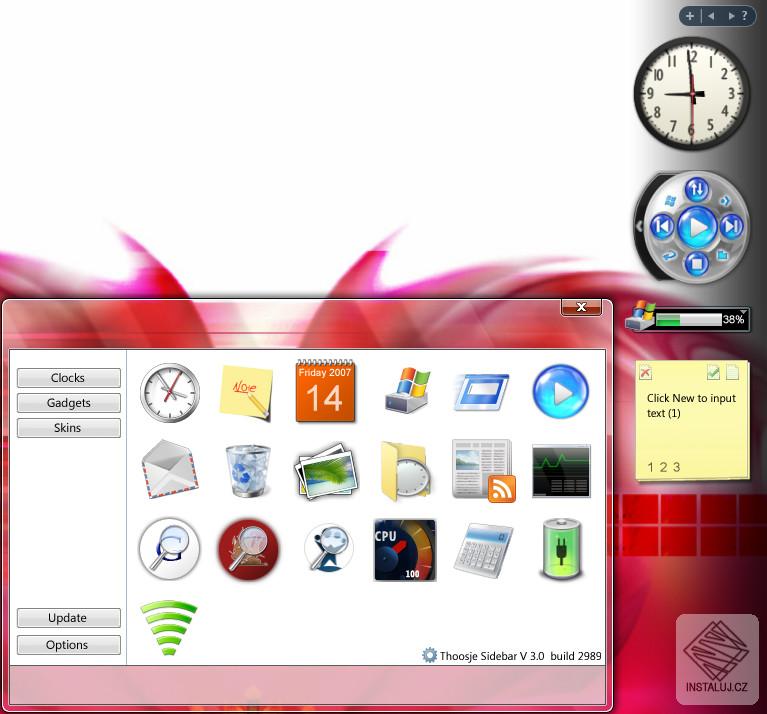Screen dimensions: 767x714
Task: Skip to the next track in the media gadget
Action: point(732,226)
